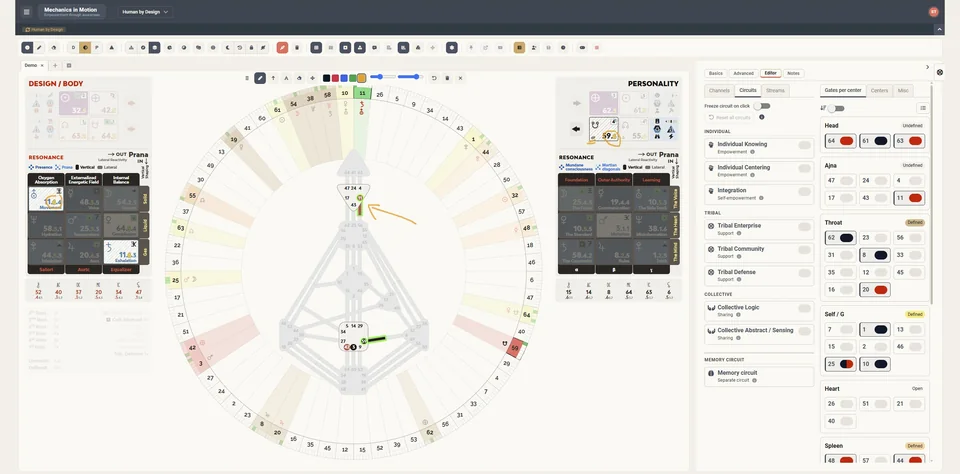The height and width of the screenshot is (474, 960).
Task: Pick the blue color swatch
Action: tap(344, 78)
